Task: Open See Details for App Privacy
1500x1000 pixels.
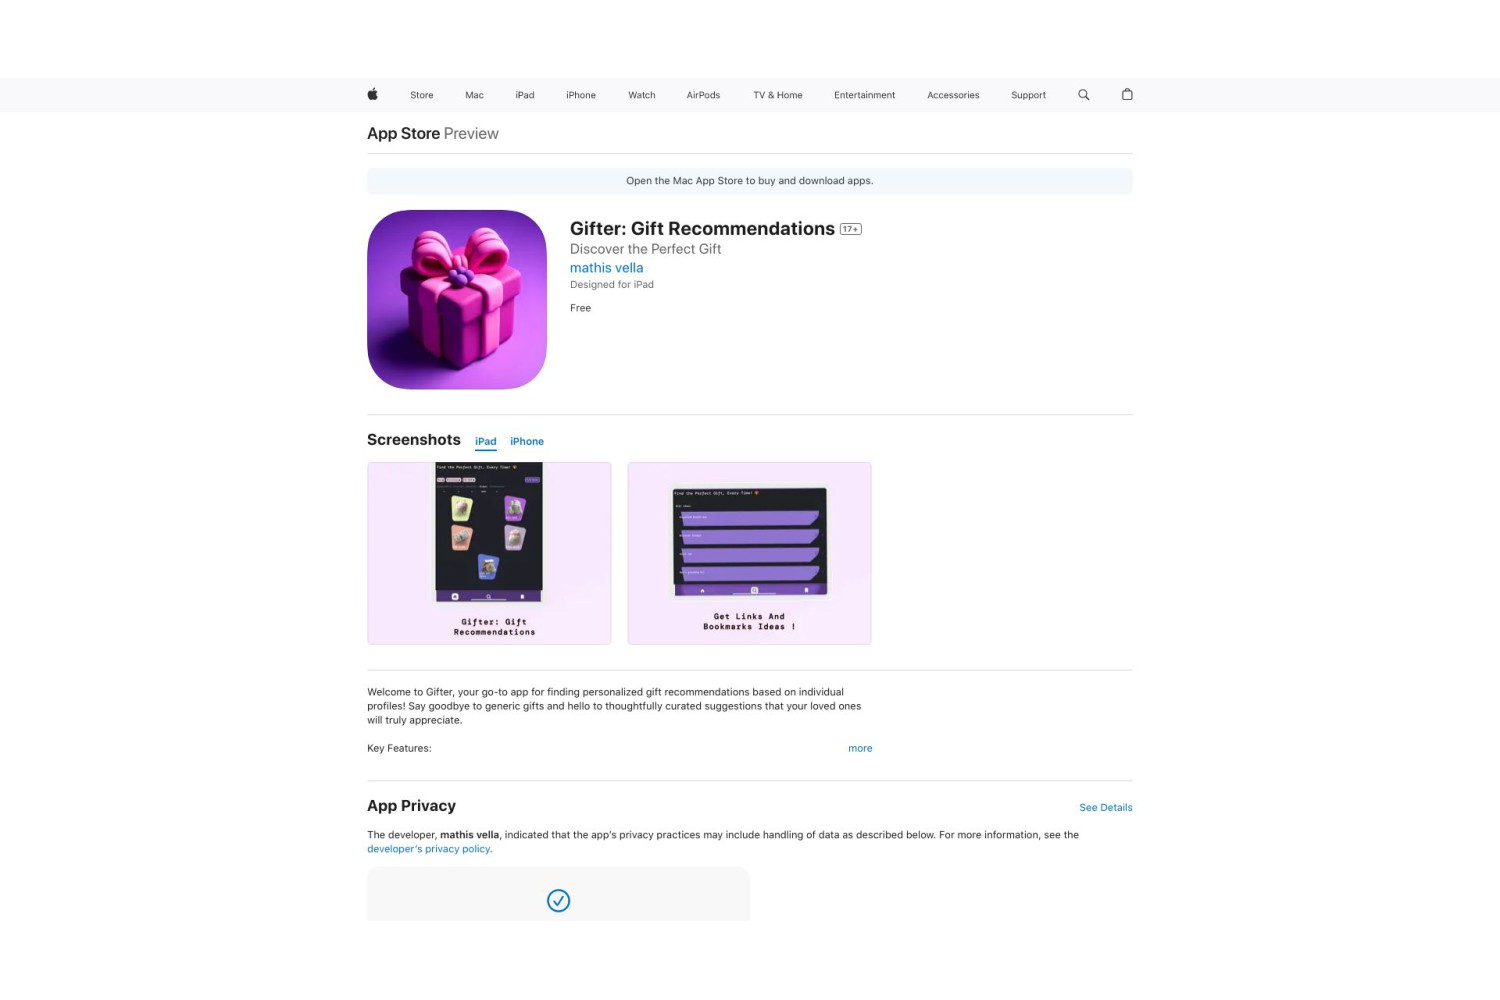Action: (1106, 807)
